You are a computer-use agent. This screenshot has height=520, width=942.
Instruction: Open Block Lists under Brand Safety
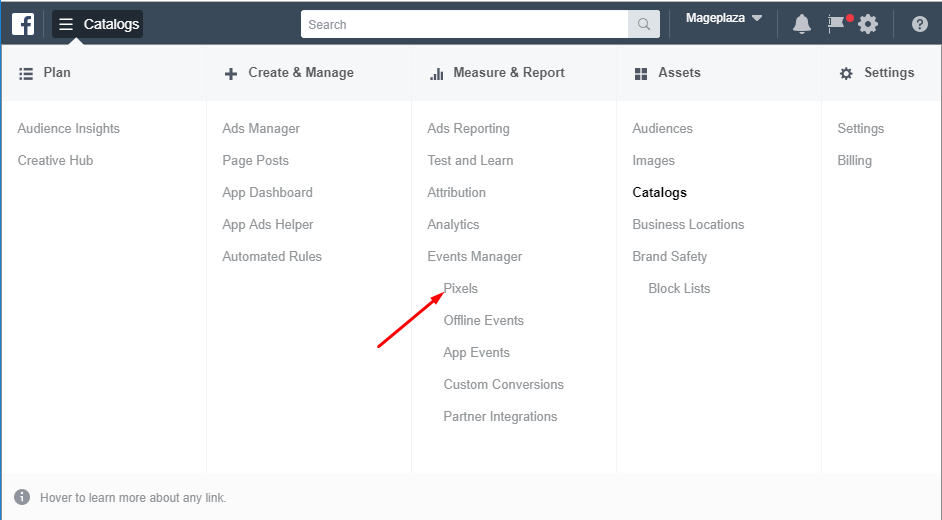point(679,288)
